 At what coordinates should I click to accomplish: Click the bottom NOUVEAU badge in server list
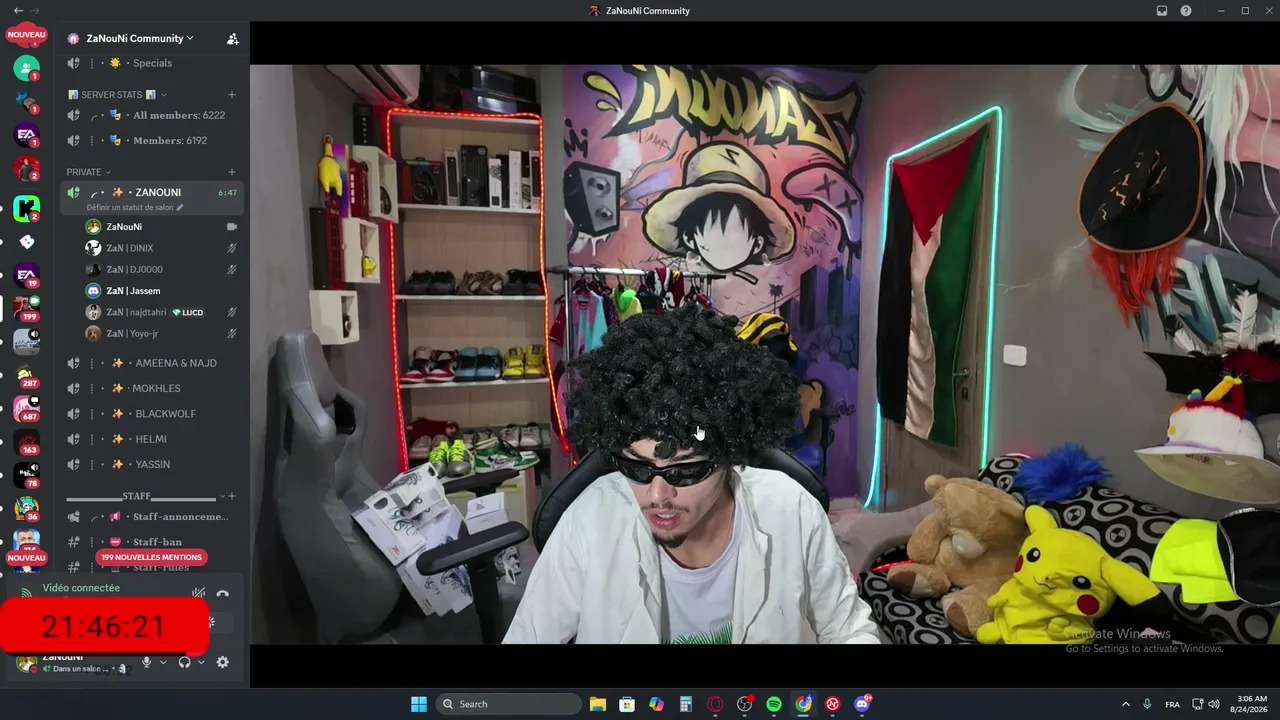click(27, 558)
